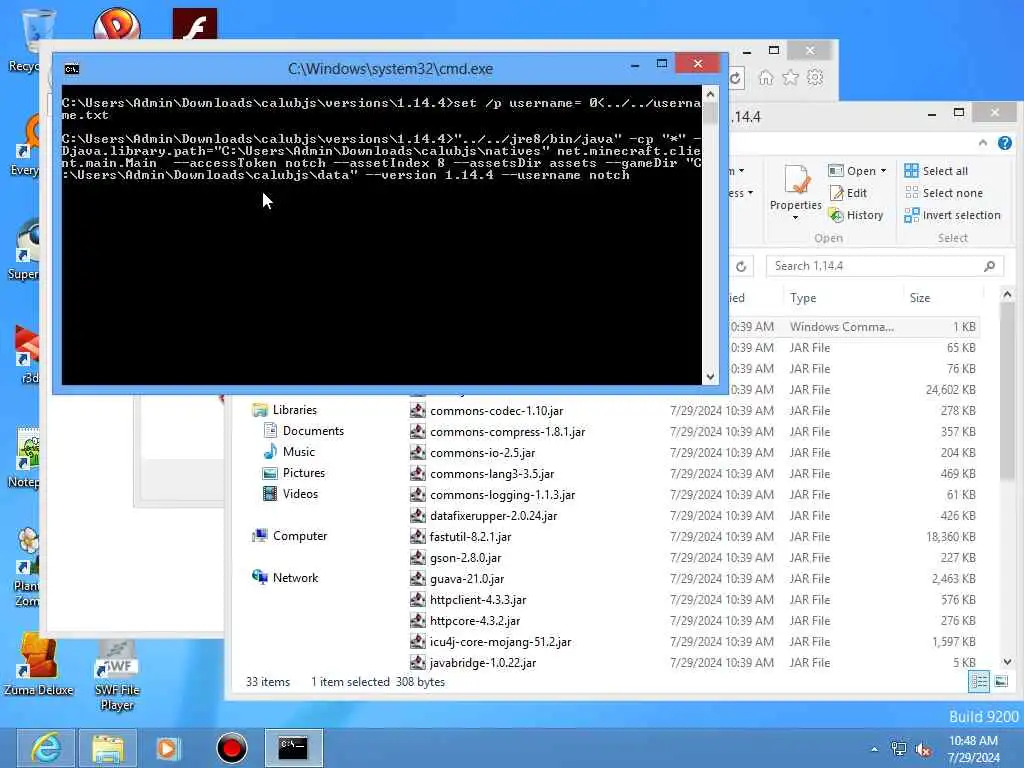Open Properties in the Explorer ribbon
The width and height of the screenshot is (1024, 768).
[x=795, y=189]
